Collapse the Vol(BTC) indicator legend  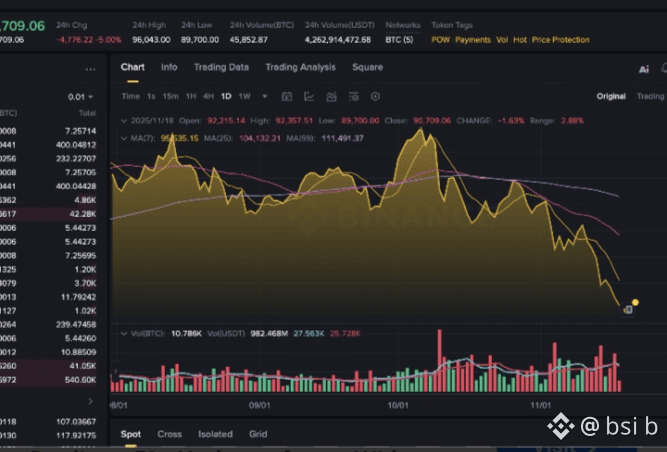point(124,333)
